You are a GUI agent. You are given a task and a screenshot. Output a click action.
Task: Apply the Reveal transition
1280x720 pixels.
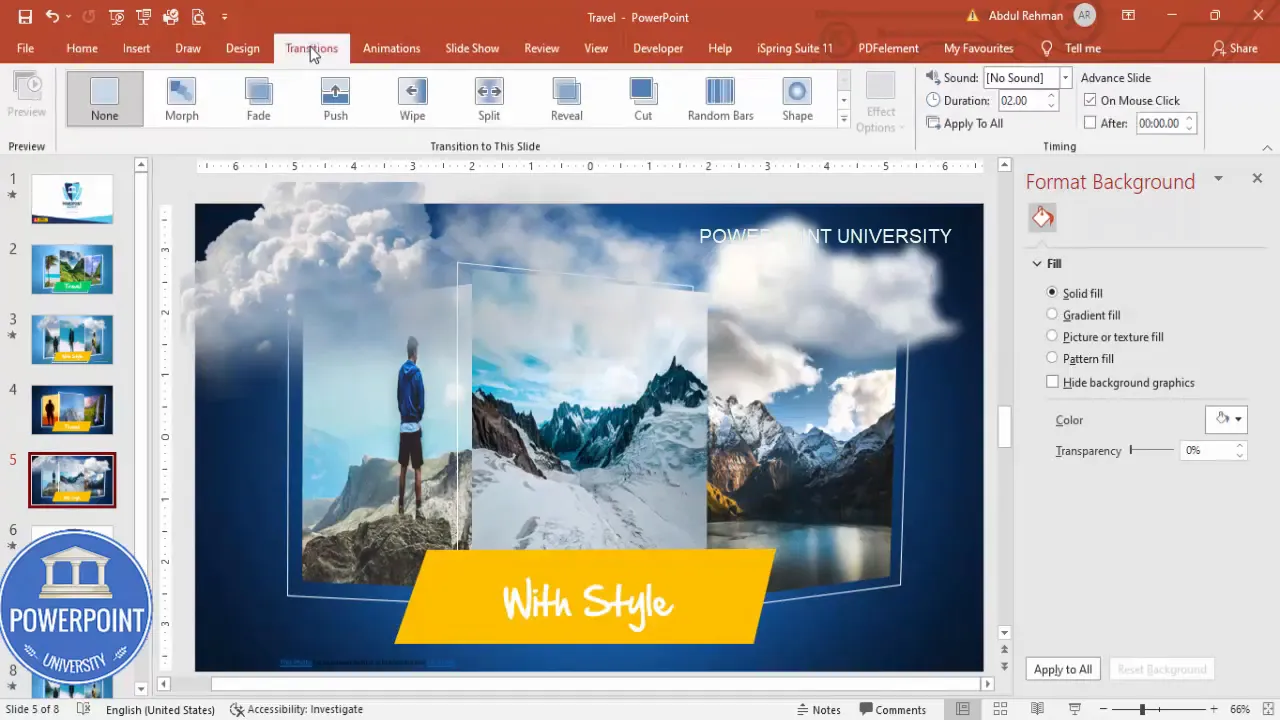click(566, 98)
